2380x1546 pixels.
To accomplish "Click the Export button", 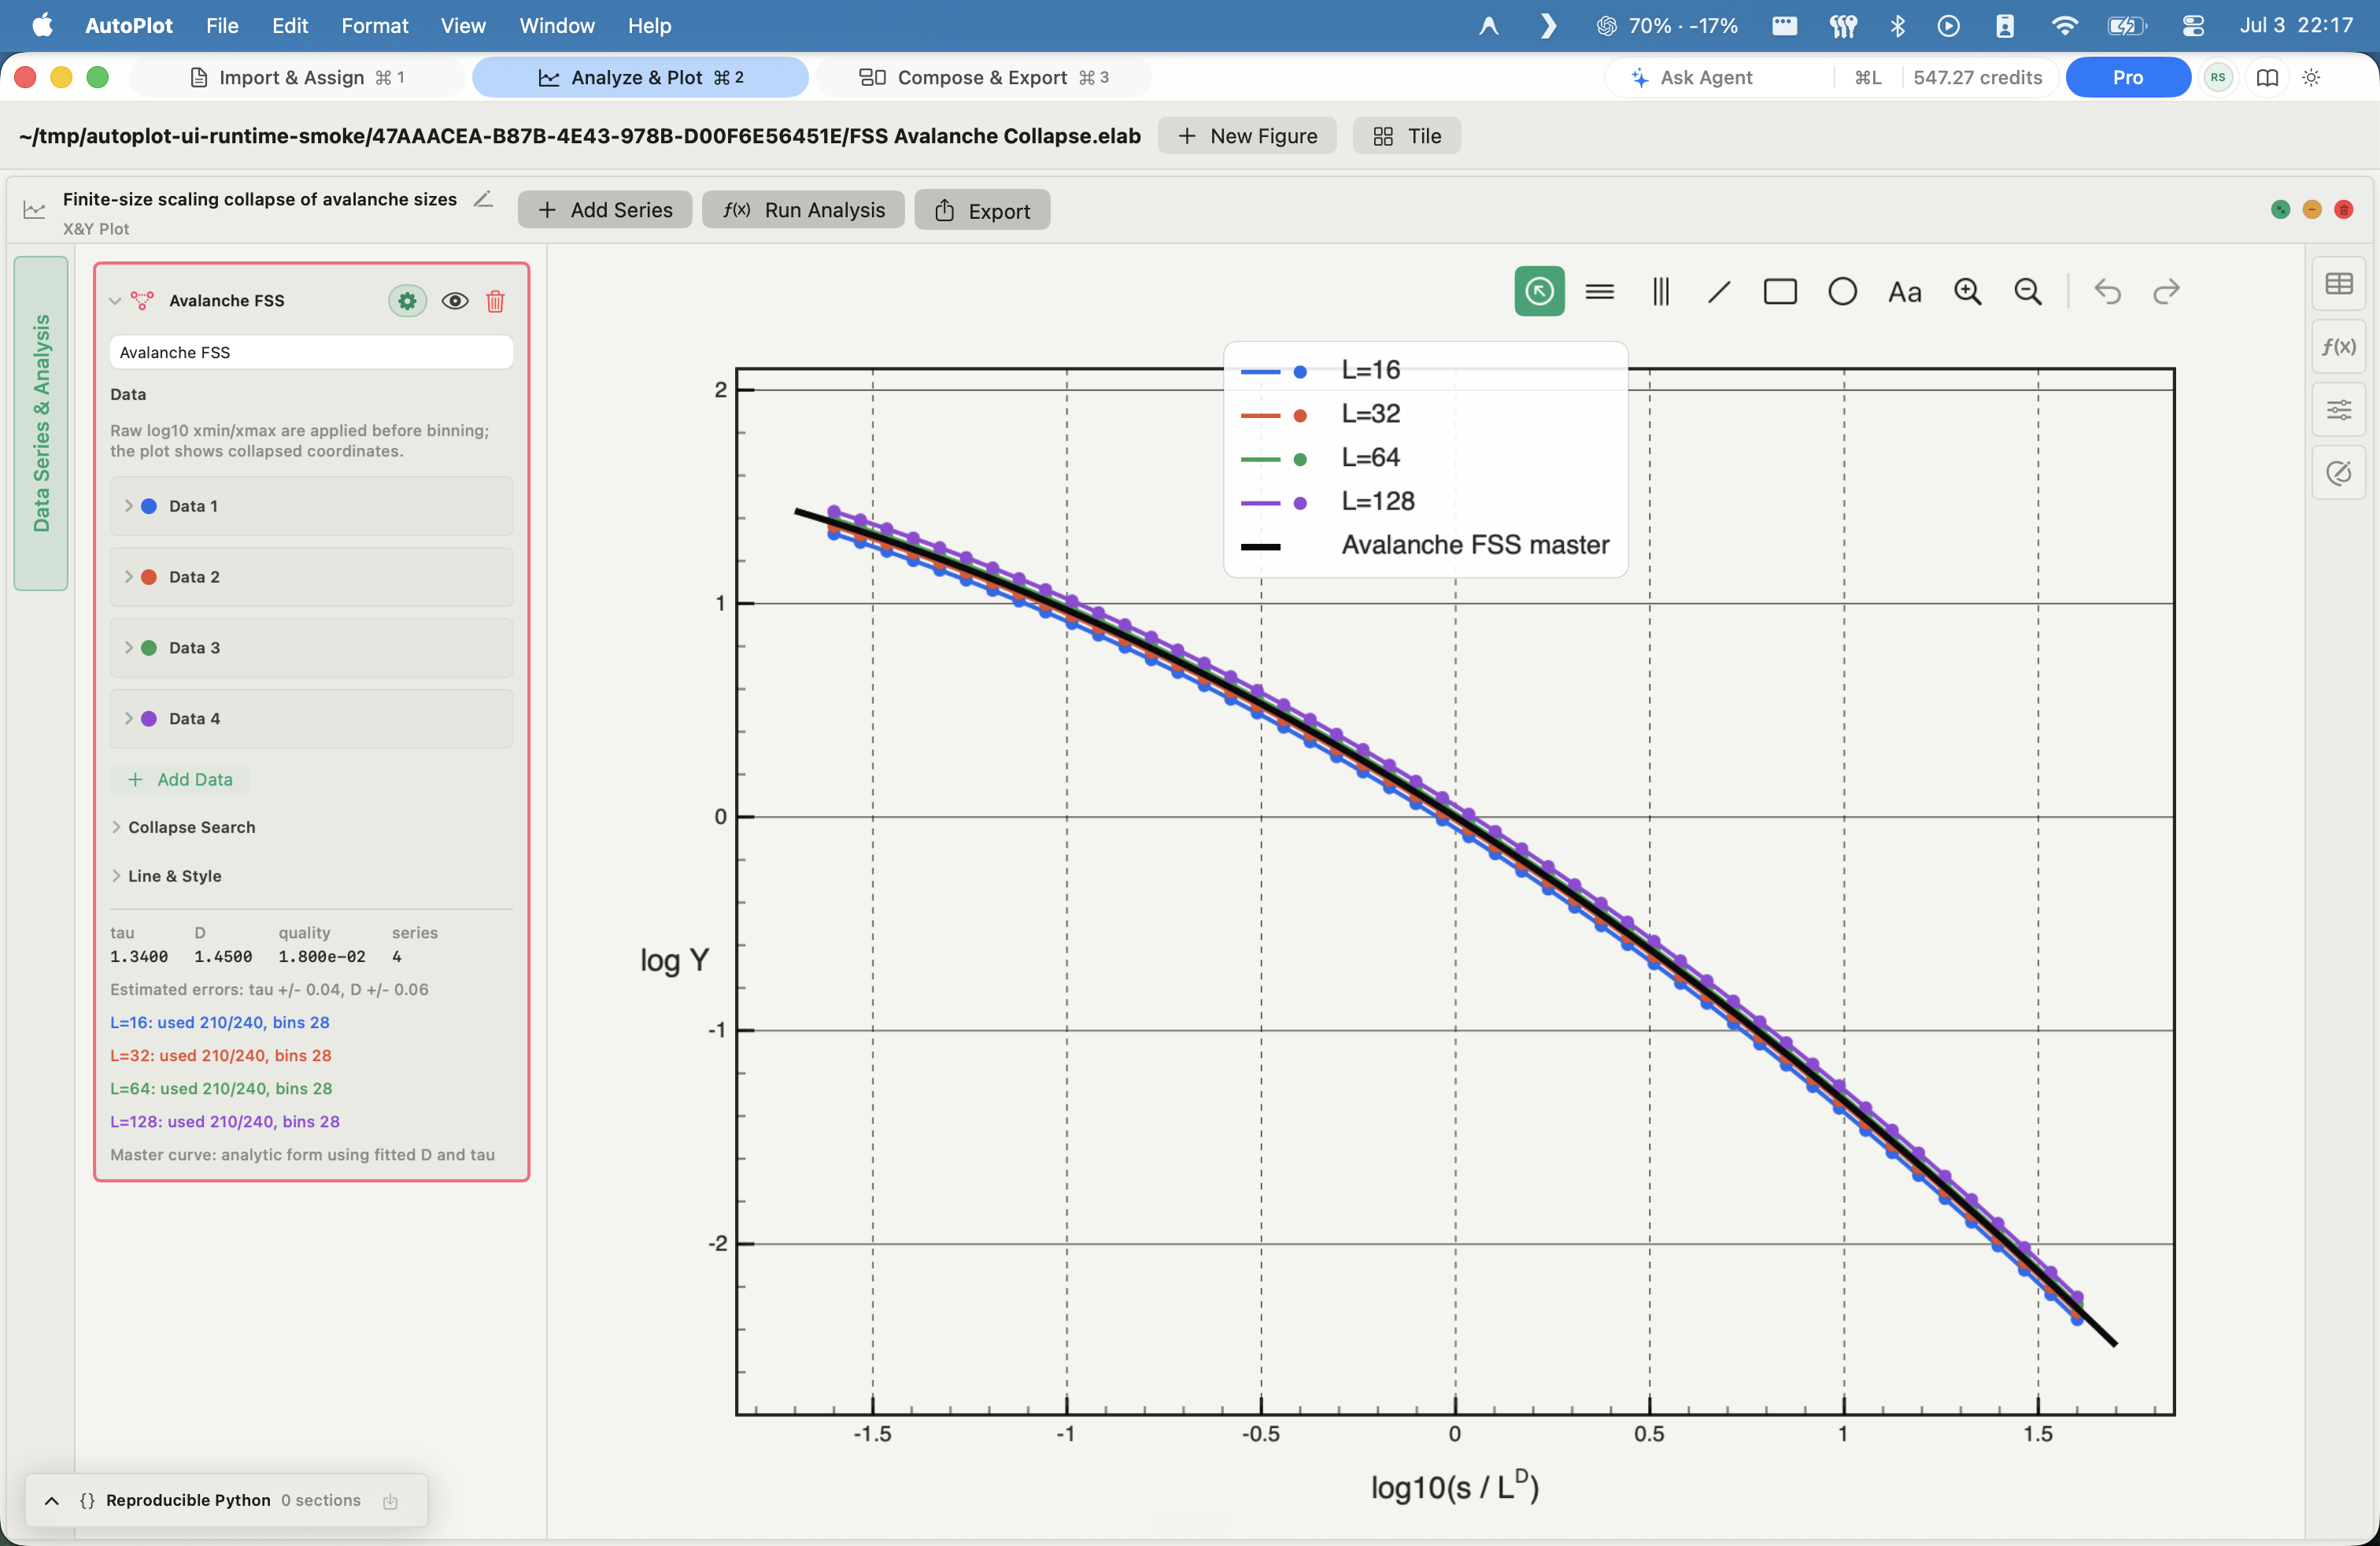I will click(x=982, y=210).
